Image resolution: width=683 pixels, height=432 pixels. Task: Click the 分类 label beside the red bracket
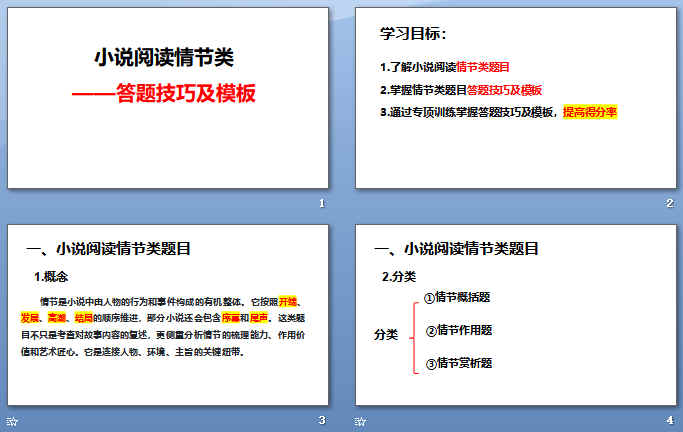pos(386,333)
